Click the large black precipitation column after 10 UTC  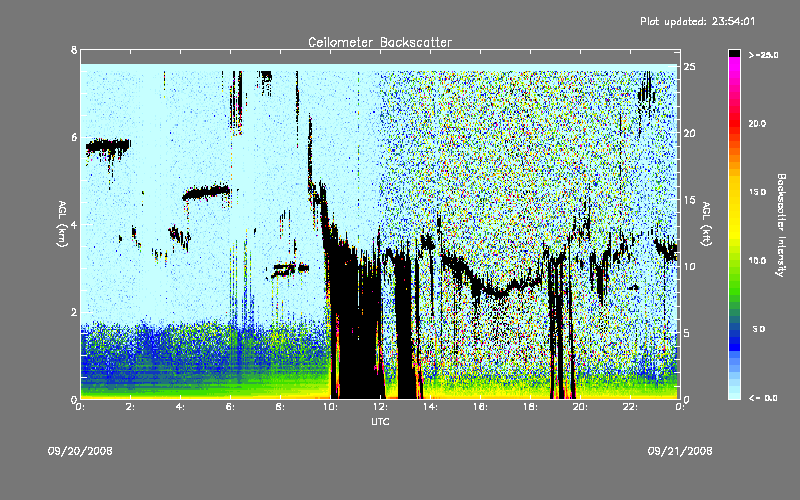tap(356, 327)
